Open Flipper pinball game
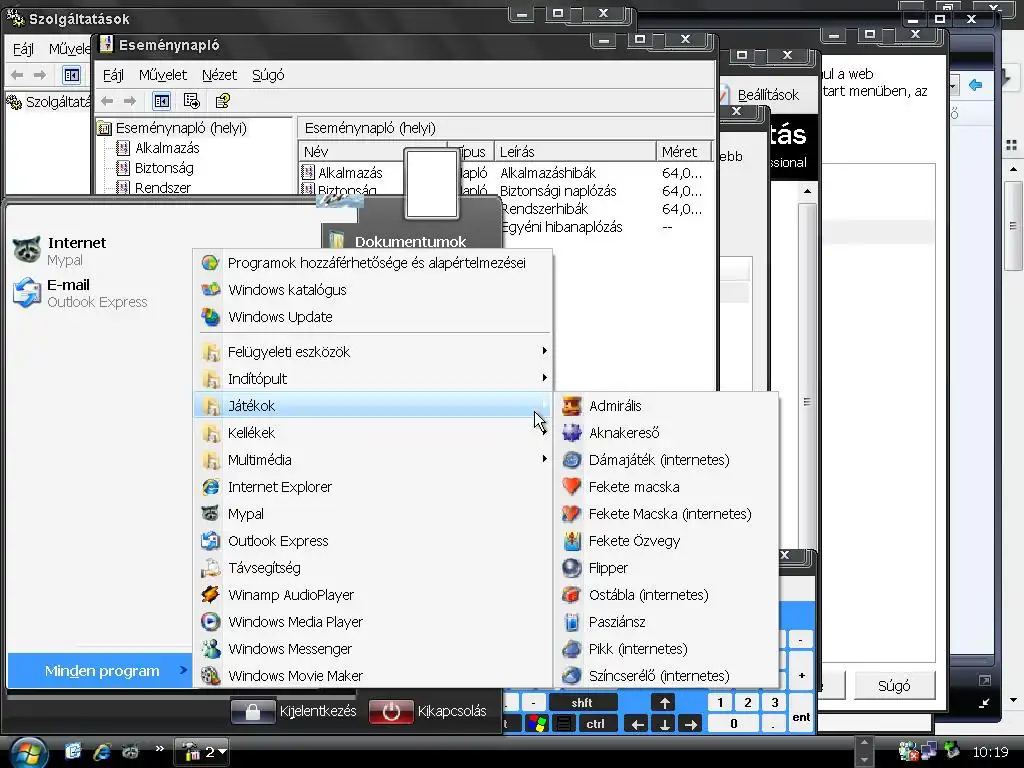Screen dimensions: 1024x768 (x=666, y=568)
